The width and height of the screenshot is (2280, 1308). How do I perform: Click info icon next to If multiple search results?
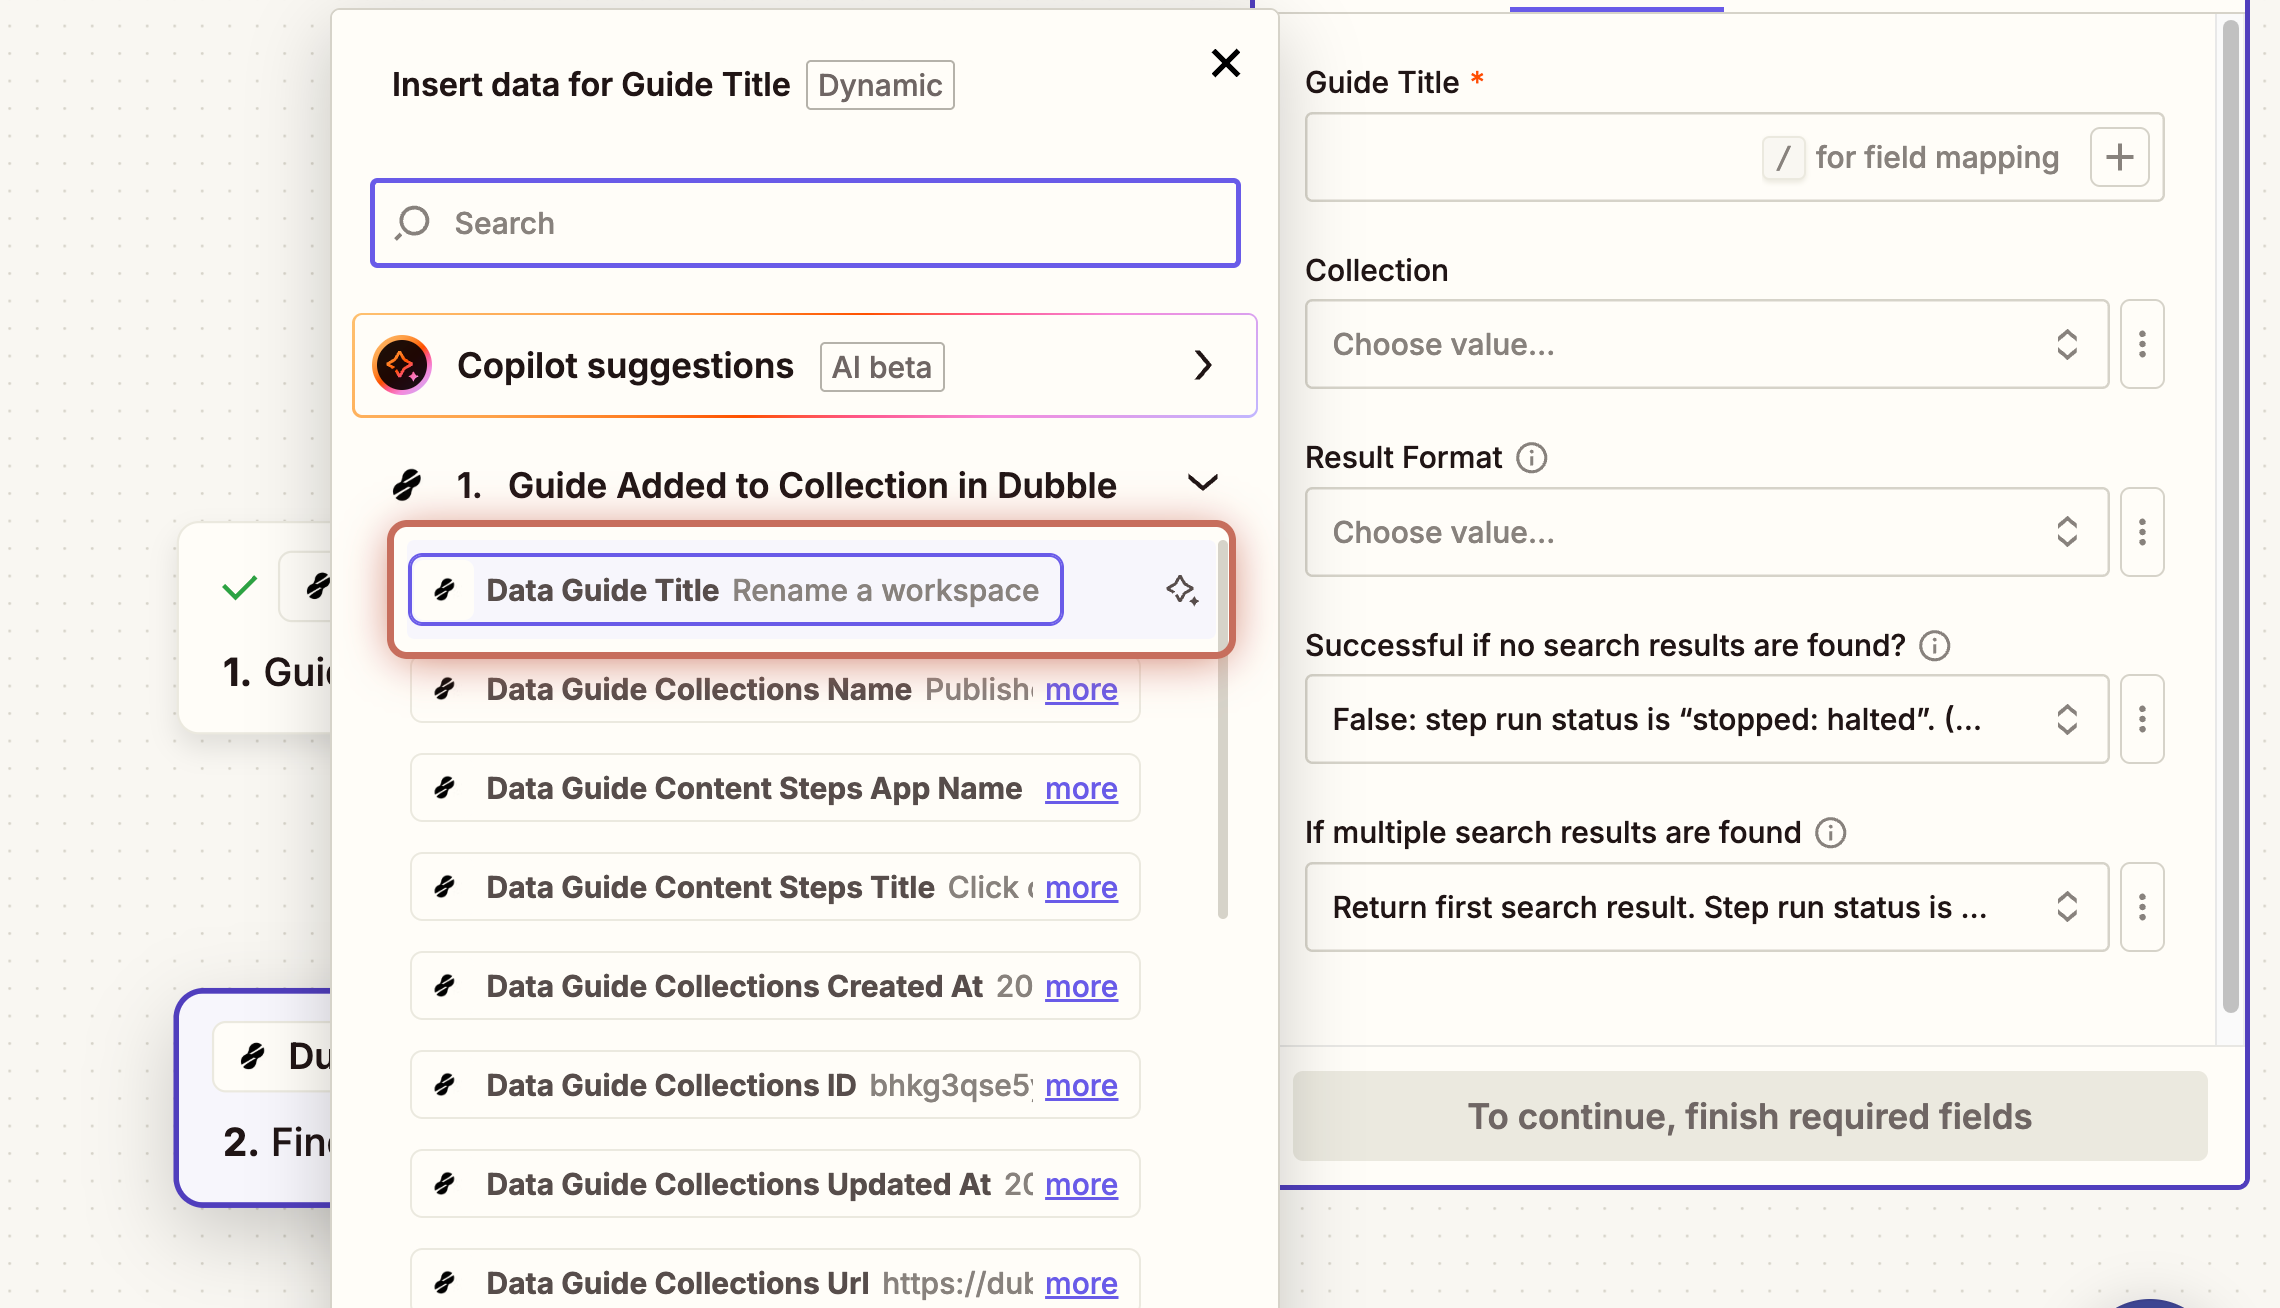pyautogui.click(x=1830, y=833)
